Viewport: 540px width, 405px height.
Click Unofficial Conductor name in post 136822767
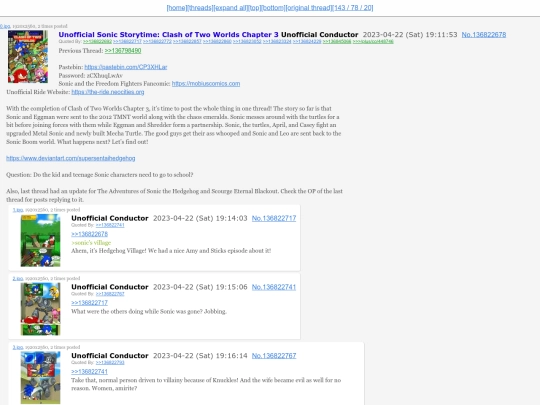[110, 356]
